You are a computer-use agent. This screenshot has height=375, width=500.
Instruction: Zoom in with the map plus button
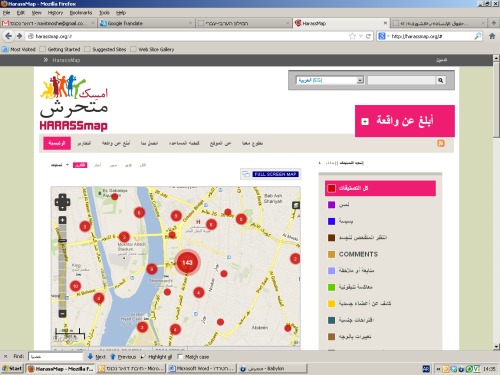tap(62, 220)
